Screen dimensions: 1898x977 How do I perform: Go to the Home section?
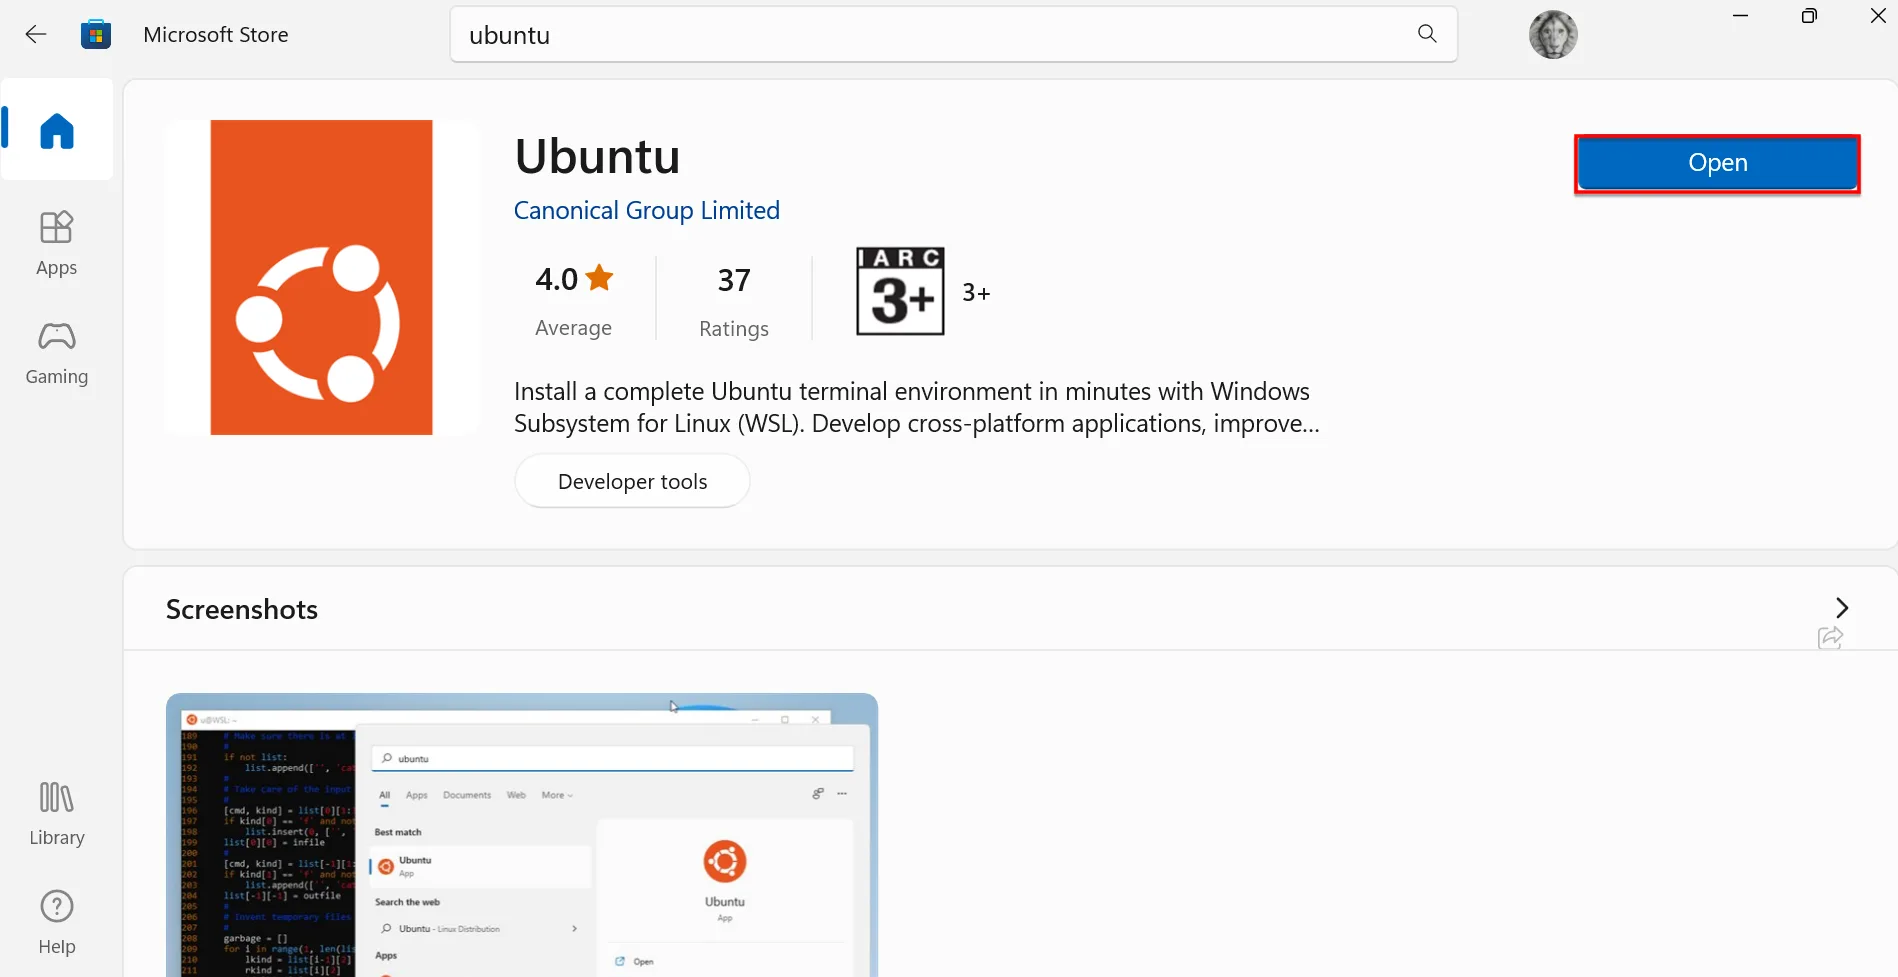point(57,130)
